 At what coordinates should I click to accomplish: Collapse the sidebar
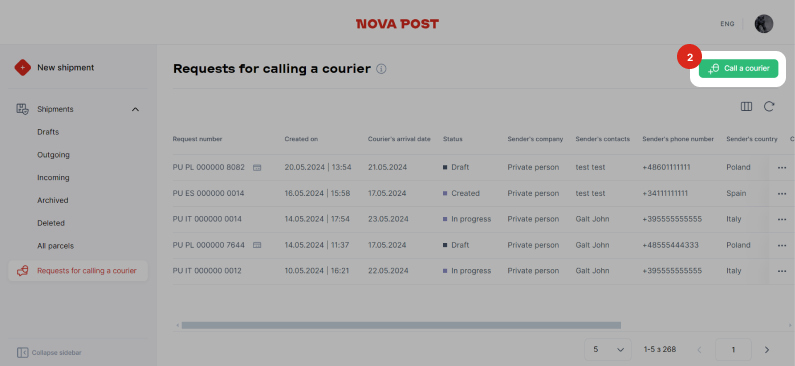(49, 352)
